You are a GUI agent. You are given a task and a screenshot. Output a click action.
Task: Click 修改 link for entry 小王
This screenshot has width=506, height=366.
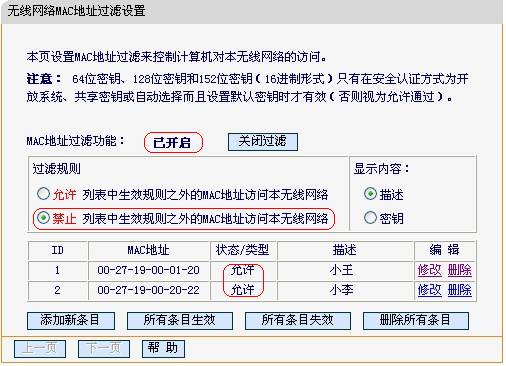(x=430, y=270)
